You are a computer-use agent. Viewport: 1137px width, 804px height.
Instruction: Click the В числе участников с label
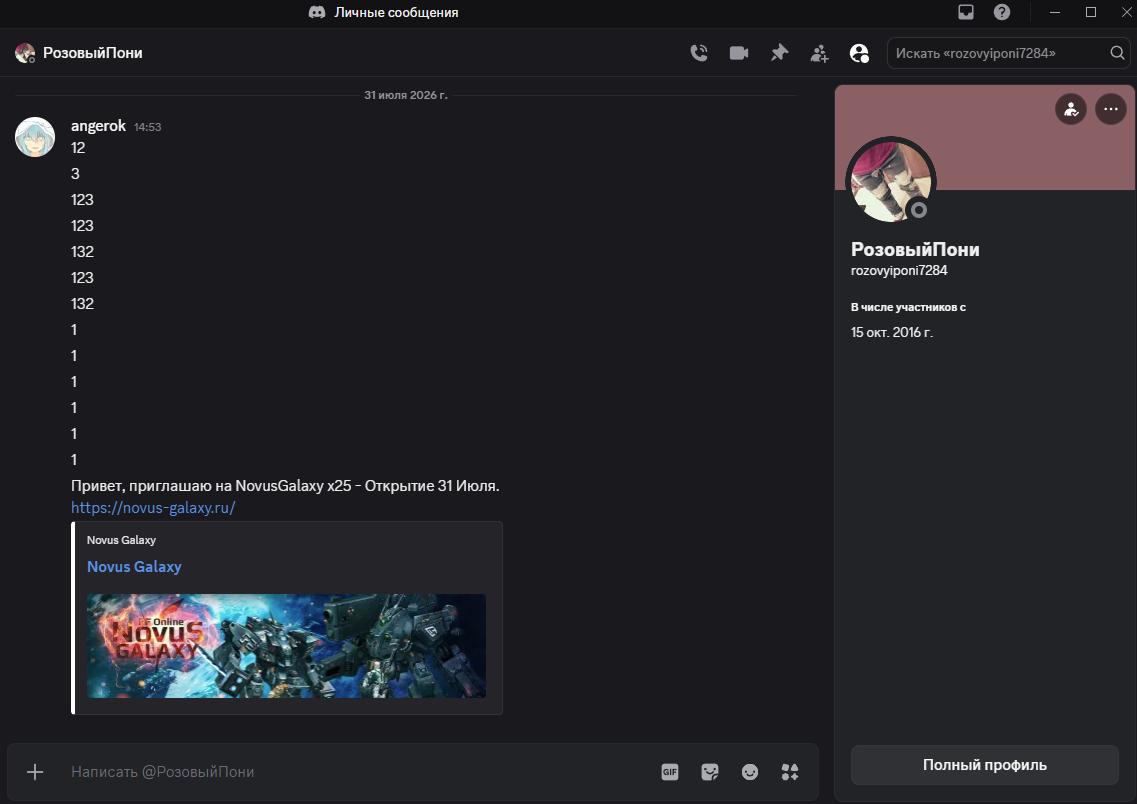point(909,307)
